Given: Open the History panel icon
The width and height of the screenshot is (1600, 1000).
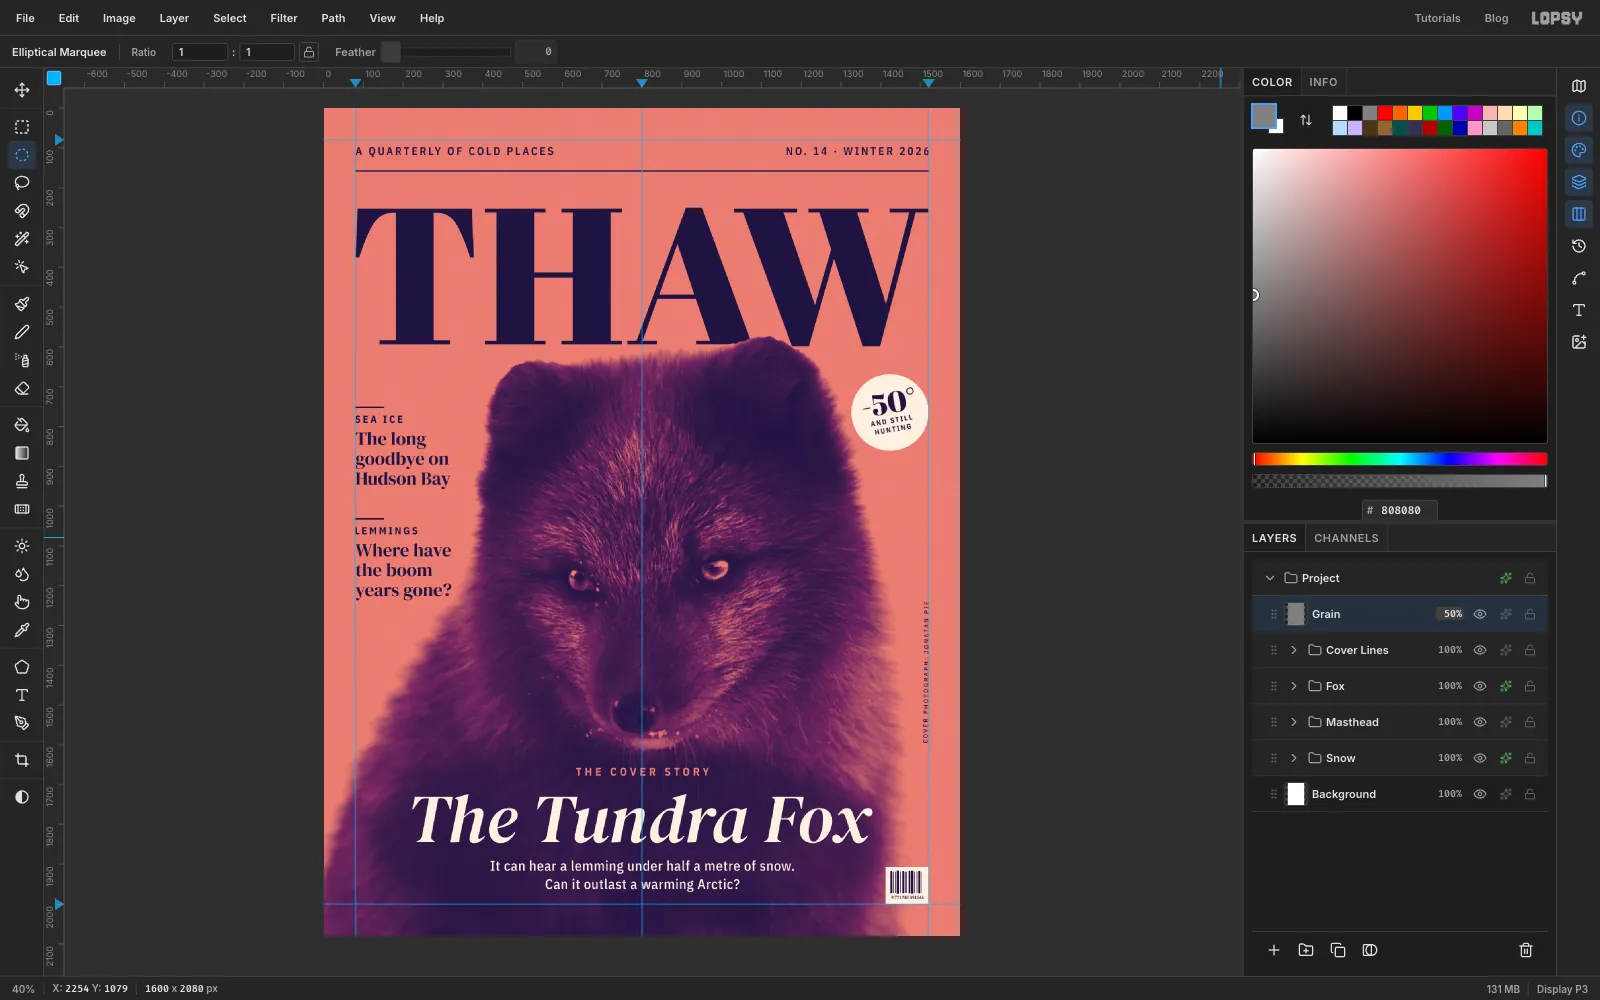Looking at the screenshot, I should pos(1579,246).
